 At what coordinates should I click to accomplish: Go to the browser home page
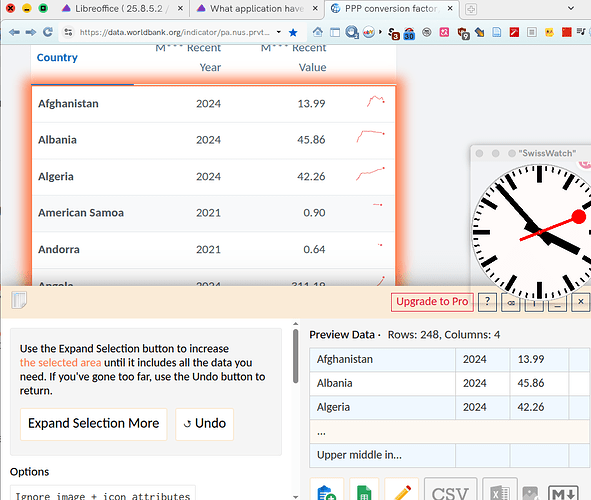pos(318,32)
